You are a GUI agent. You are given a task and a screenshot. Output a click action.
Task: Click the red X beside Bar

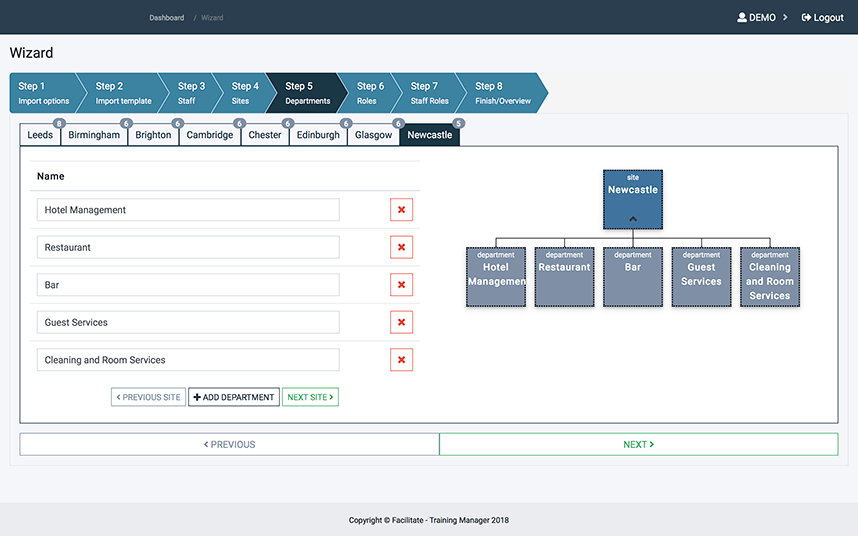coord(401,285)
